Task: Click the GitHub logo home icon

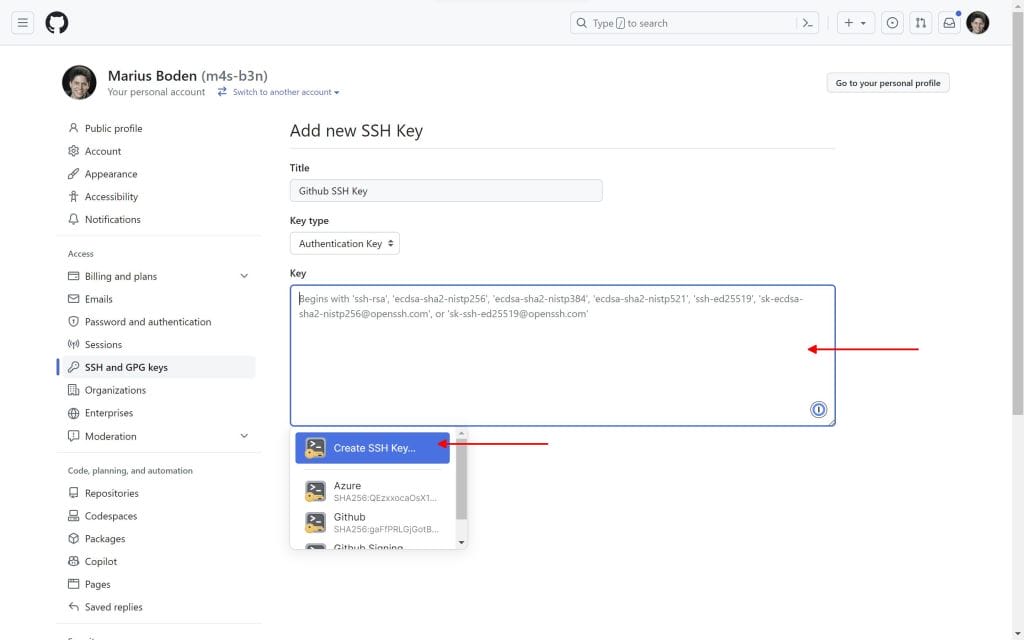Action: coord(57,23)
